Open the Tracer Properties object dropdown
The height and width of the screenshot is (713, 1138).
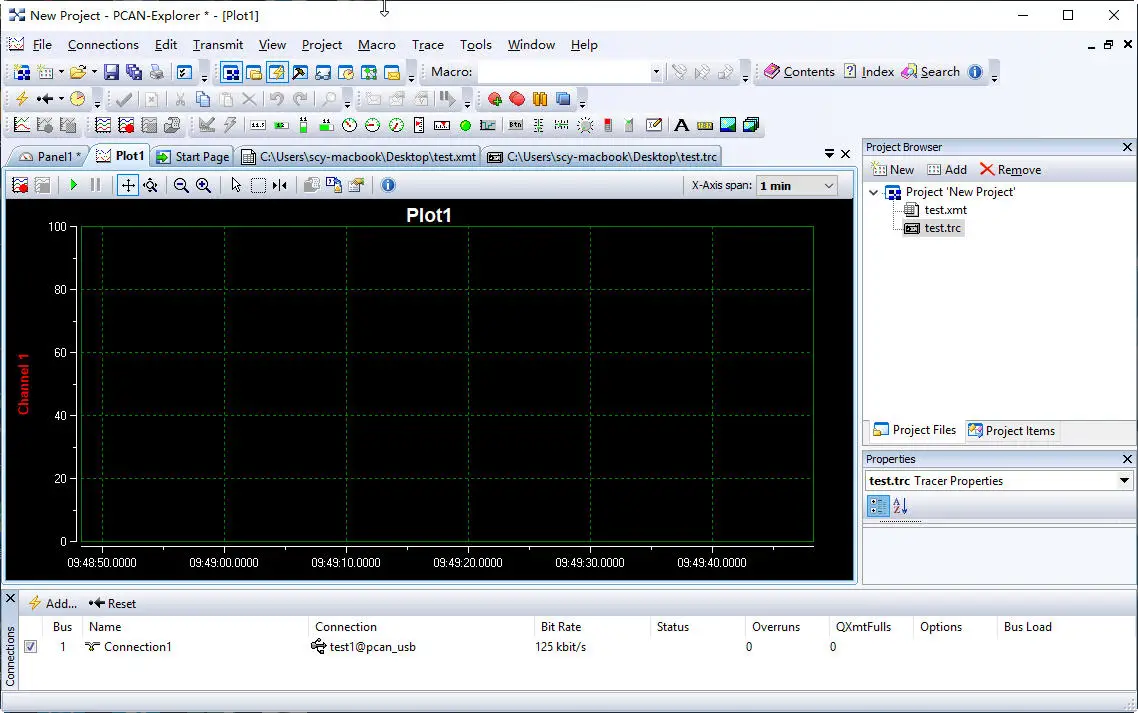tap(1123, 481)
